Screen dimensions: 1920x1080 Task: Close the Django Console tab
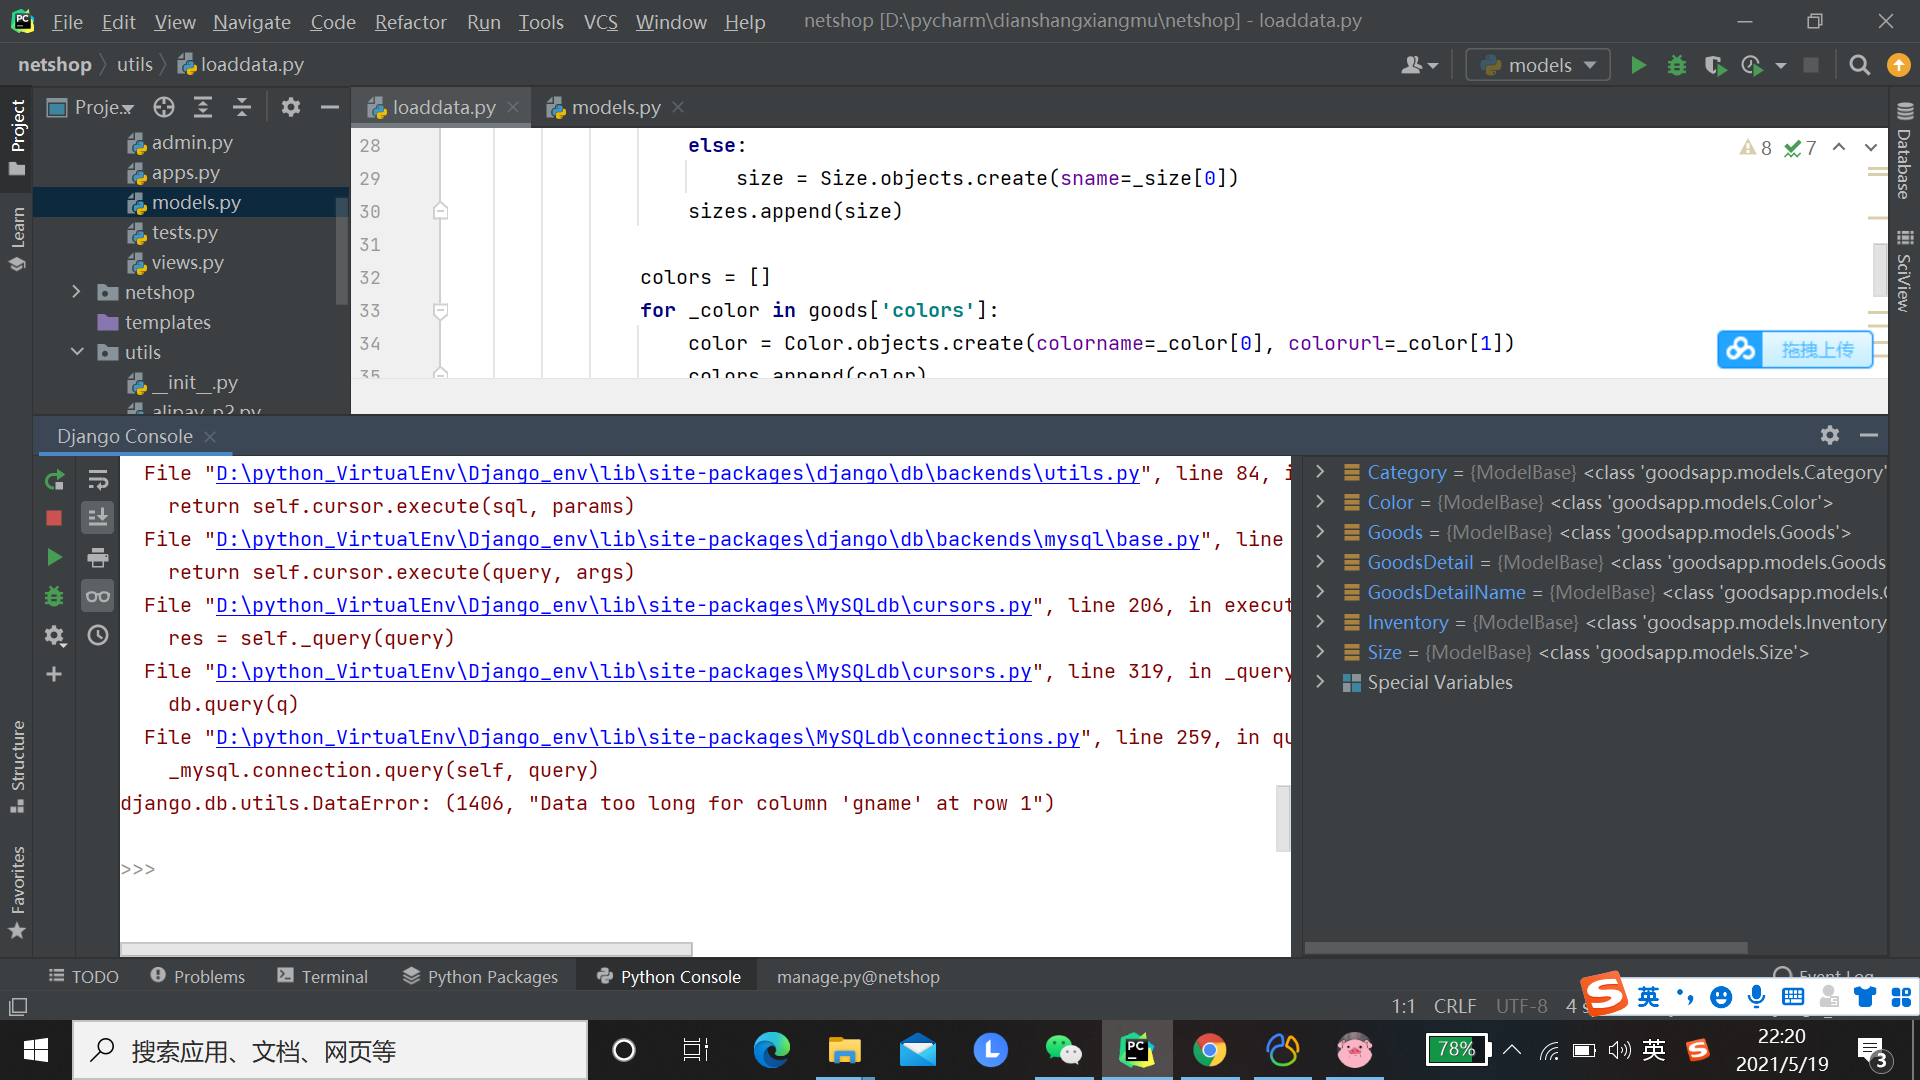[x=210, y=436]
